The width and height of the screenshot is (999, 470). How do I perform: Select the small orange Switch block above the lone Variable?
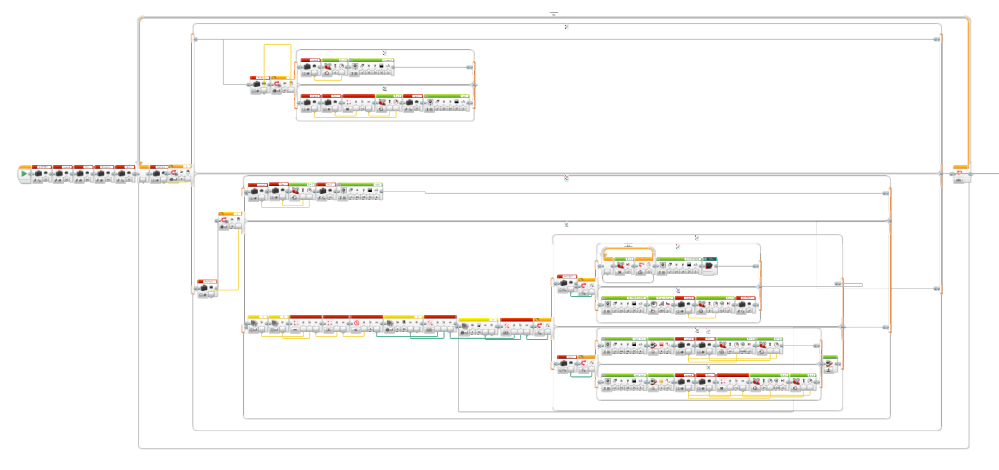click(x=229, y=221)
